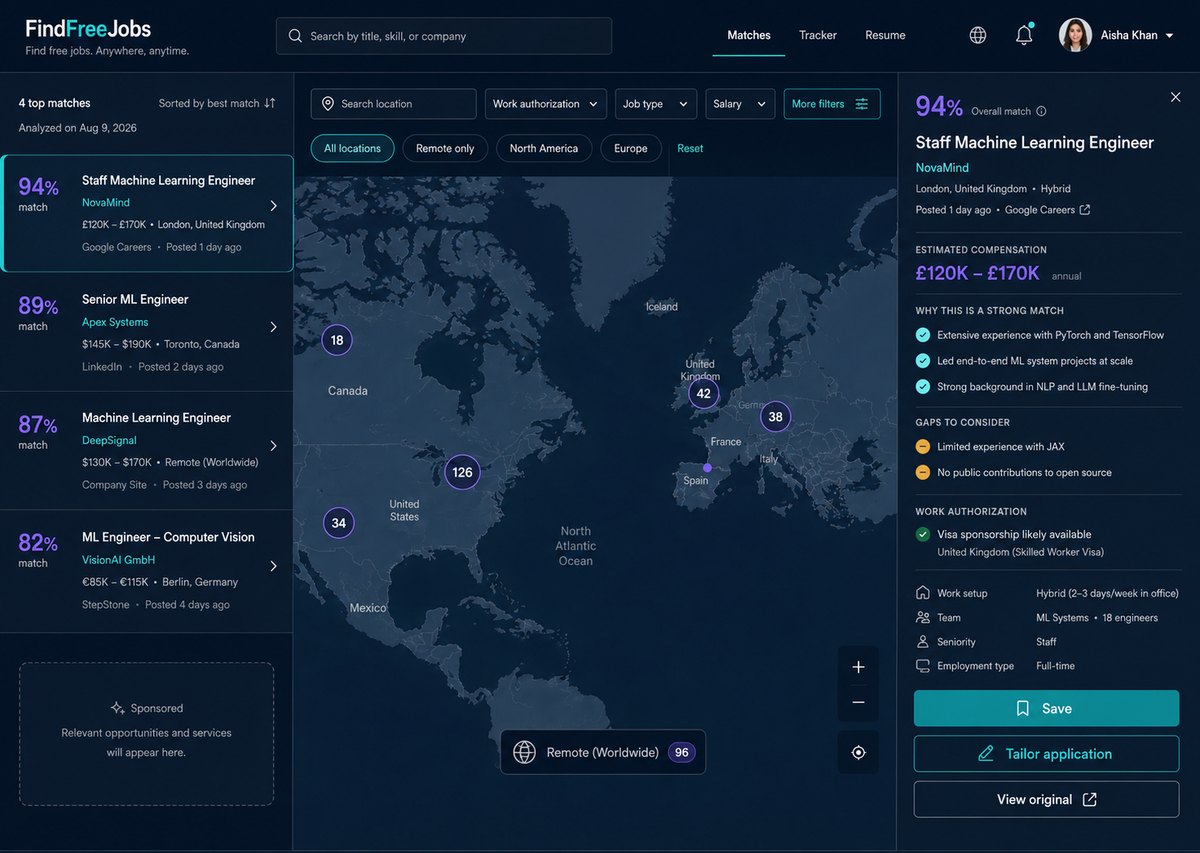Click the map cluster marker 38

(x=775, y=417)
